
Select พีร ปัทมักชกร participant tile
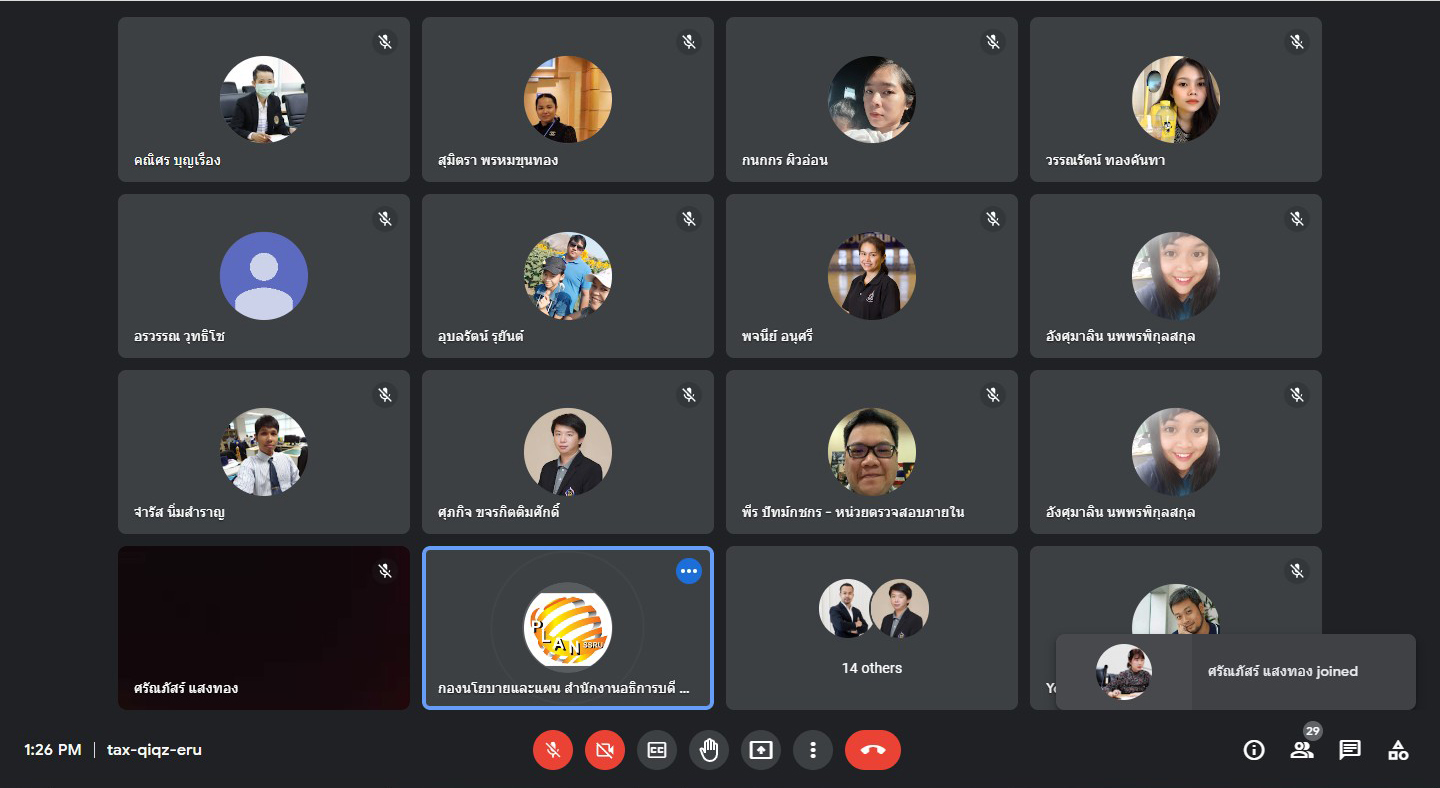click(x=871, y=452)
